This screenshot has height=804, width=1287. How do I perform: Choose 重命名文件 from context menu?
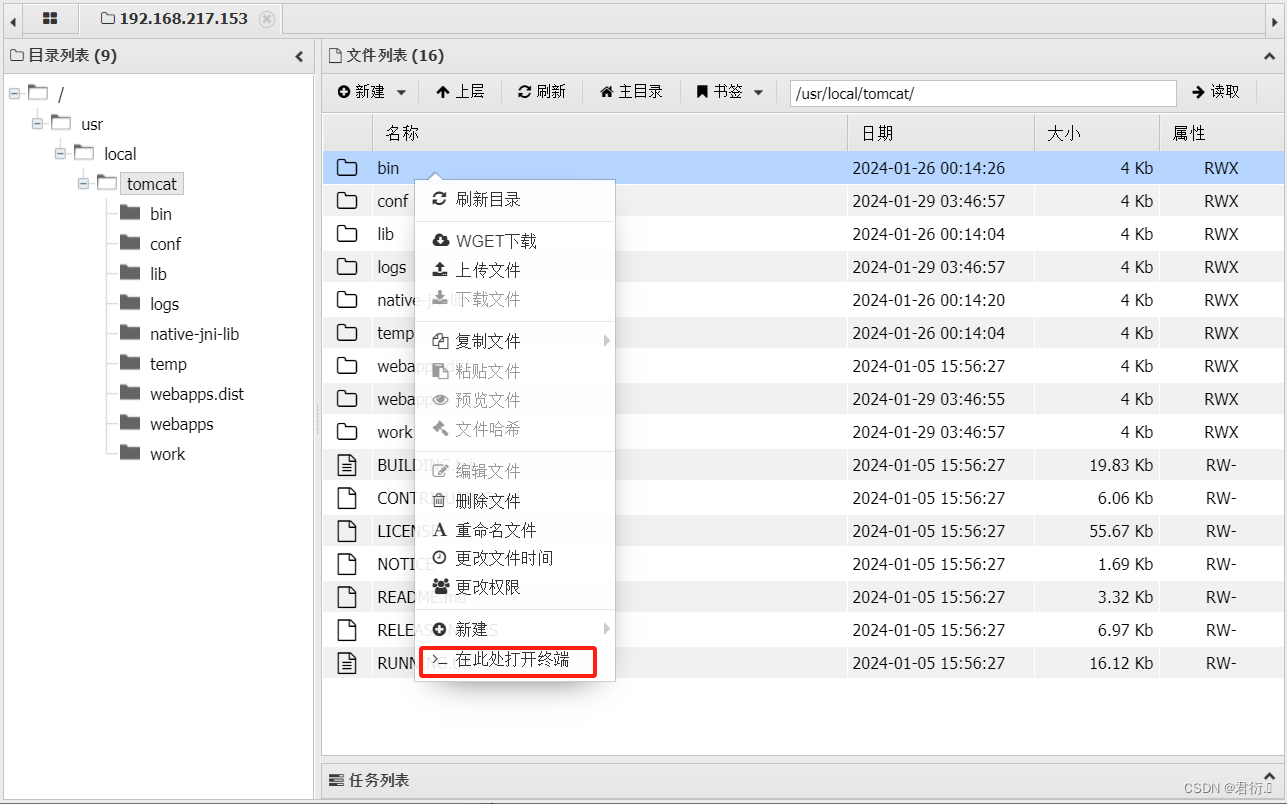515,530
